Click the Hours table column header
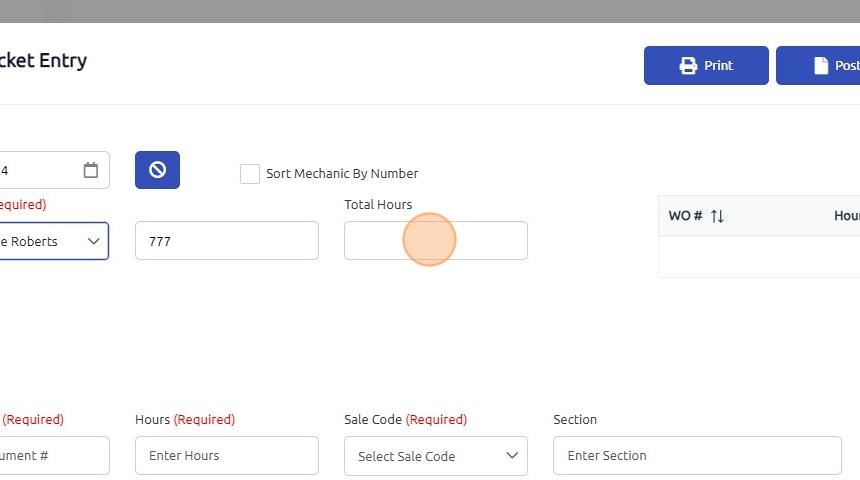860x480 pixels. pos(847,216)
